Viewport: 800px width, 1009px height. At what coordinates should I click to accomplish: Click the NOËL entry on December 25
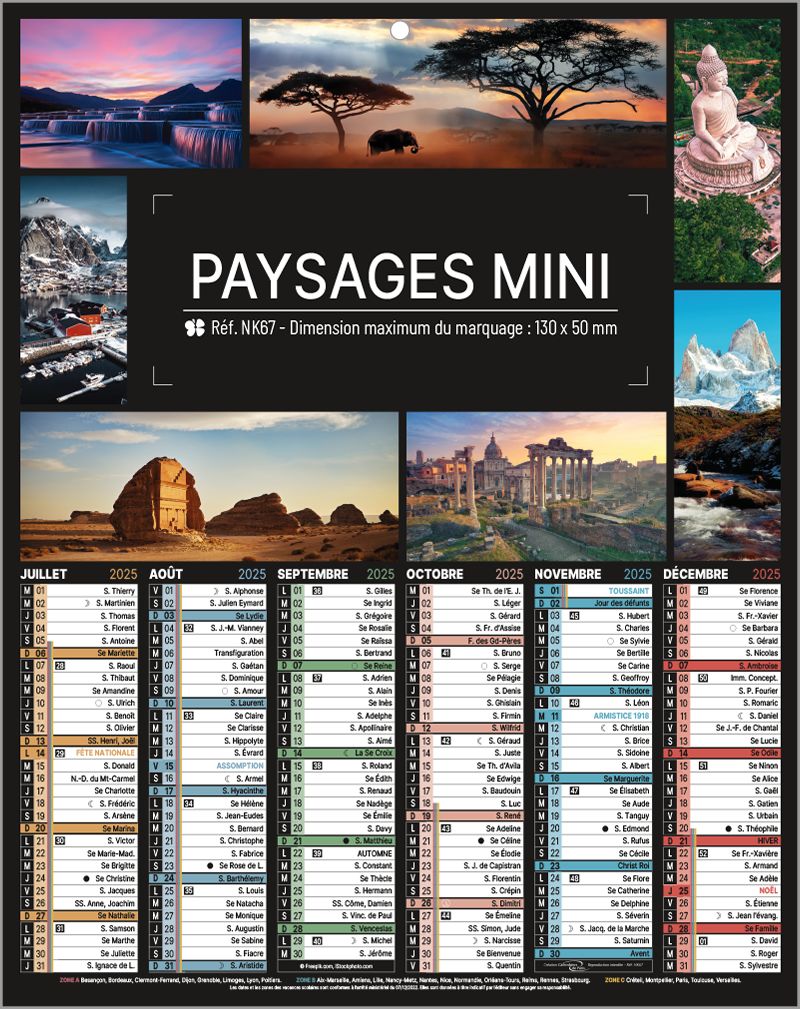tap(768, 891)
